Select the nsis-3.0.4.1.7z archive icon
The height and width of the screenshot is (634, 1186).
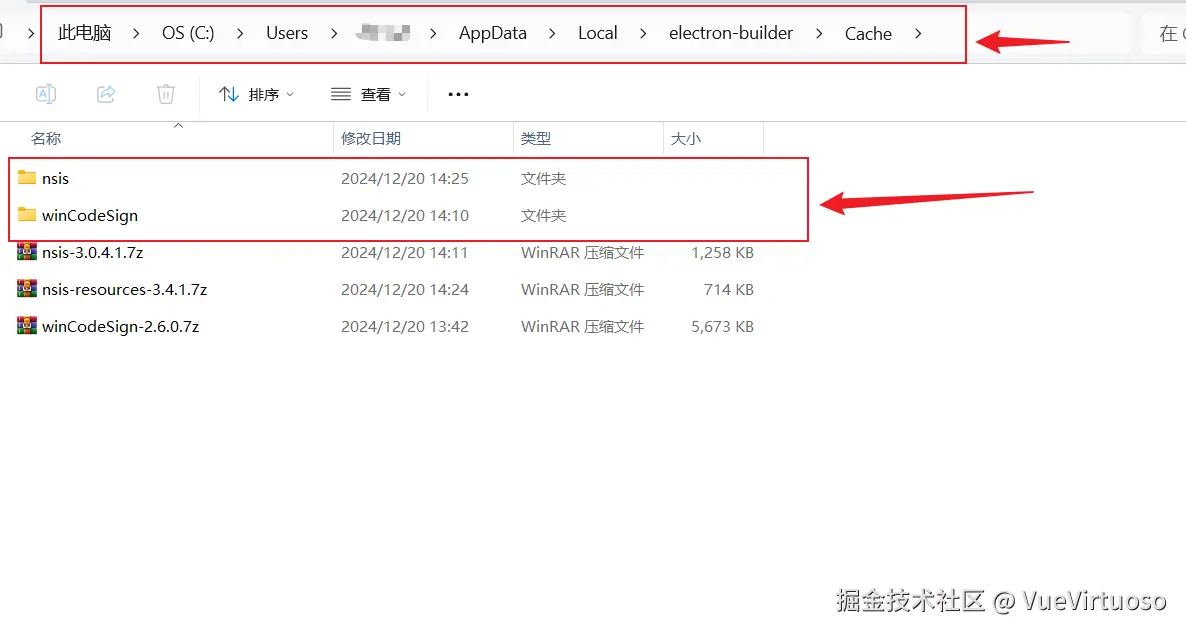[27, 251]
